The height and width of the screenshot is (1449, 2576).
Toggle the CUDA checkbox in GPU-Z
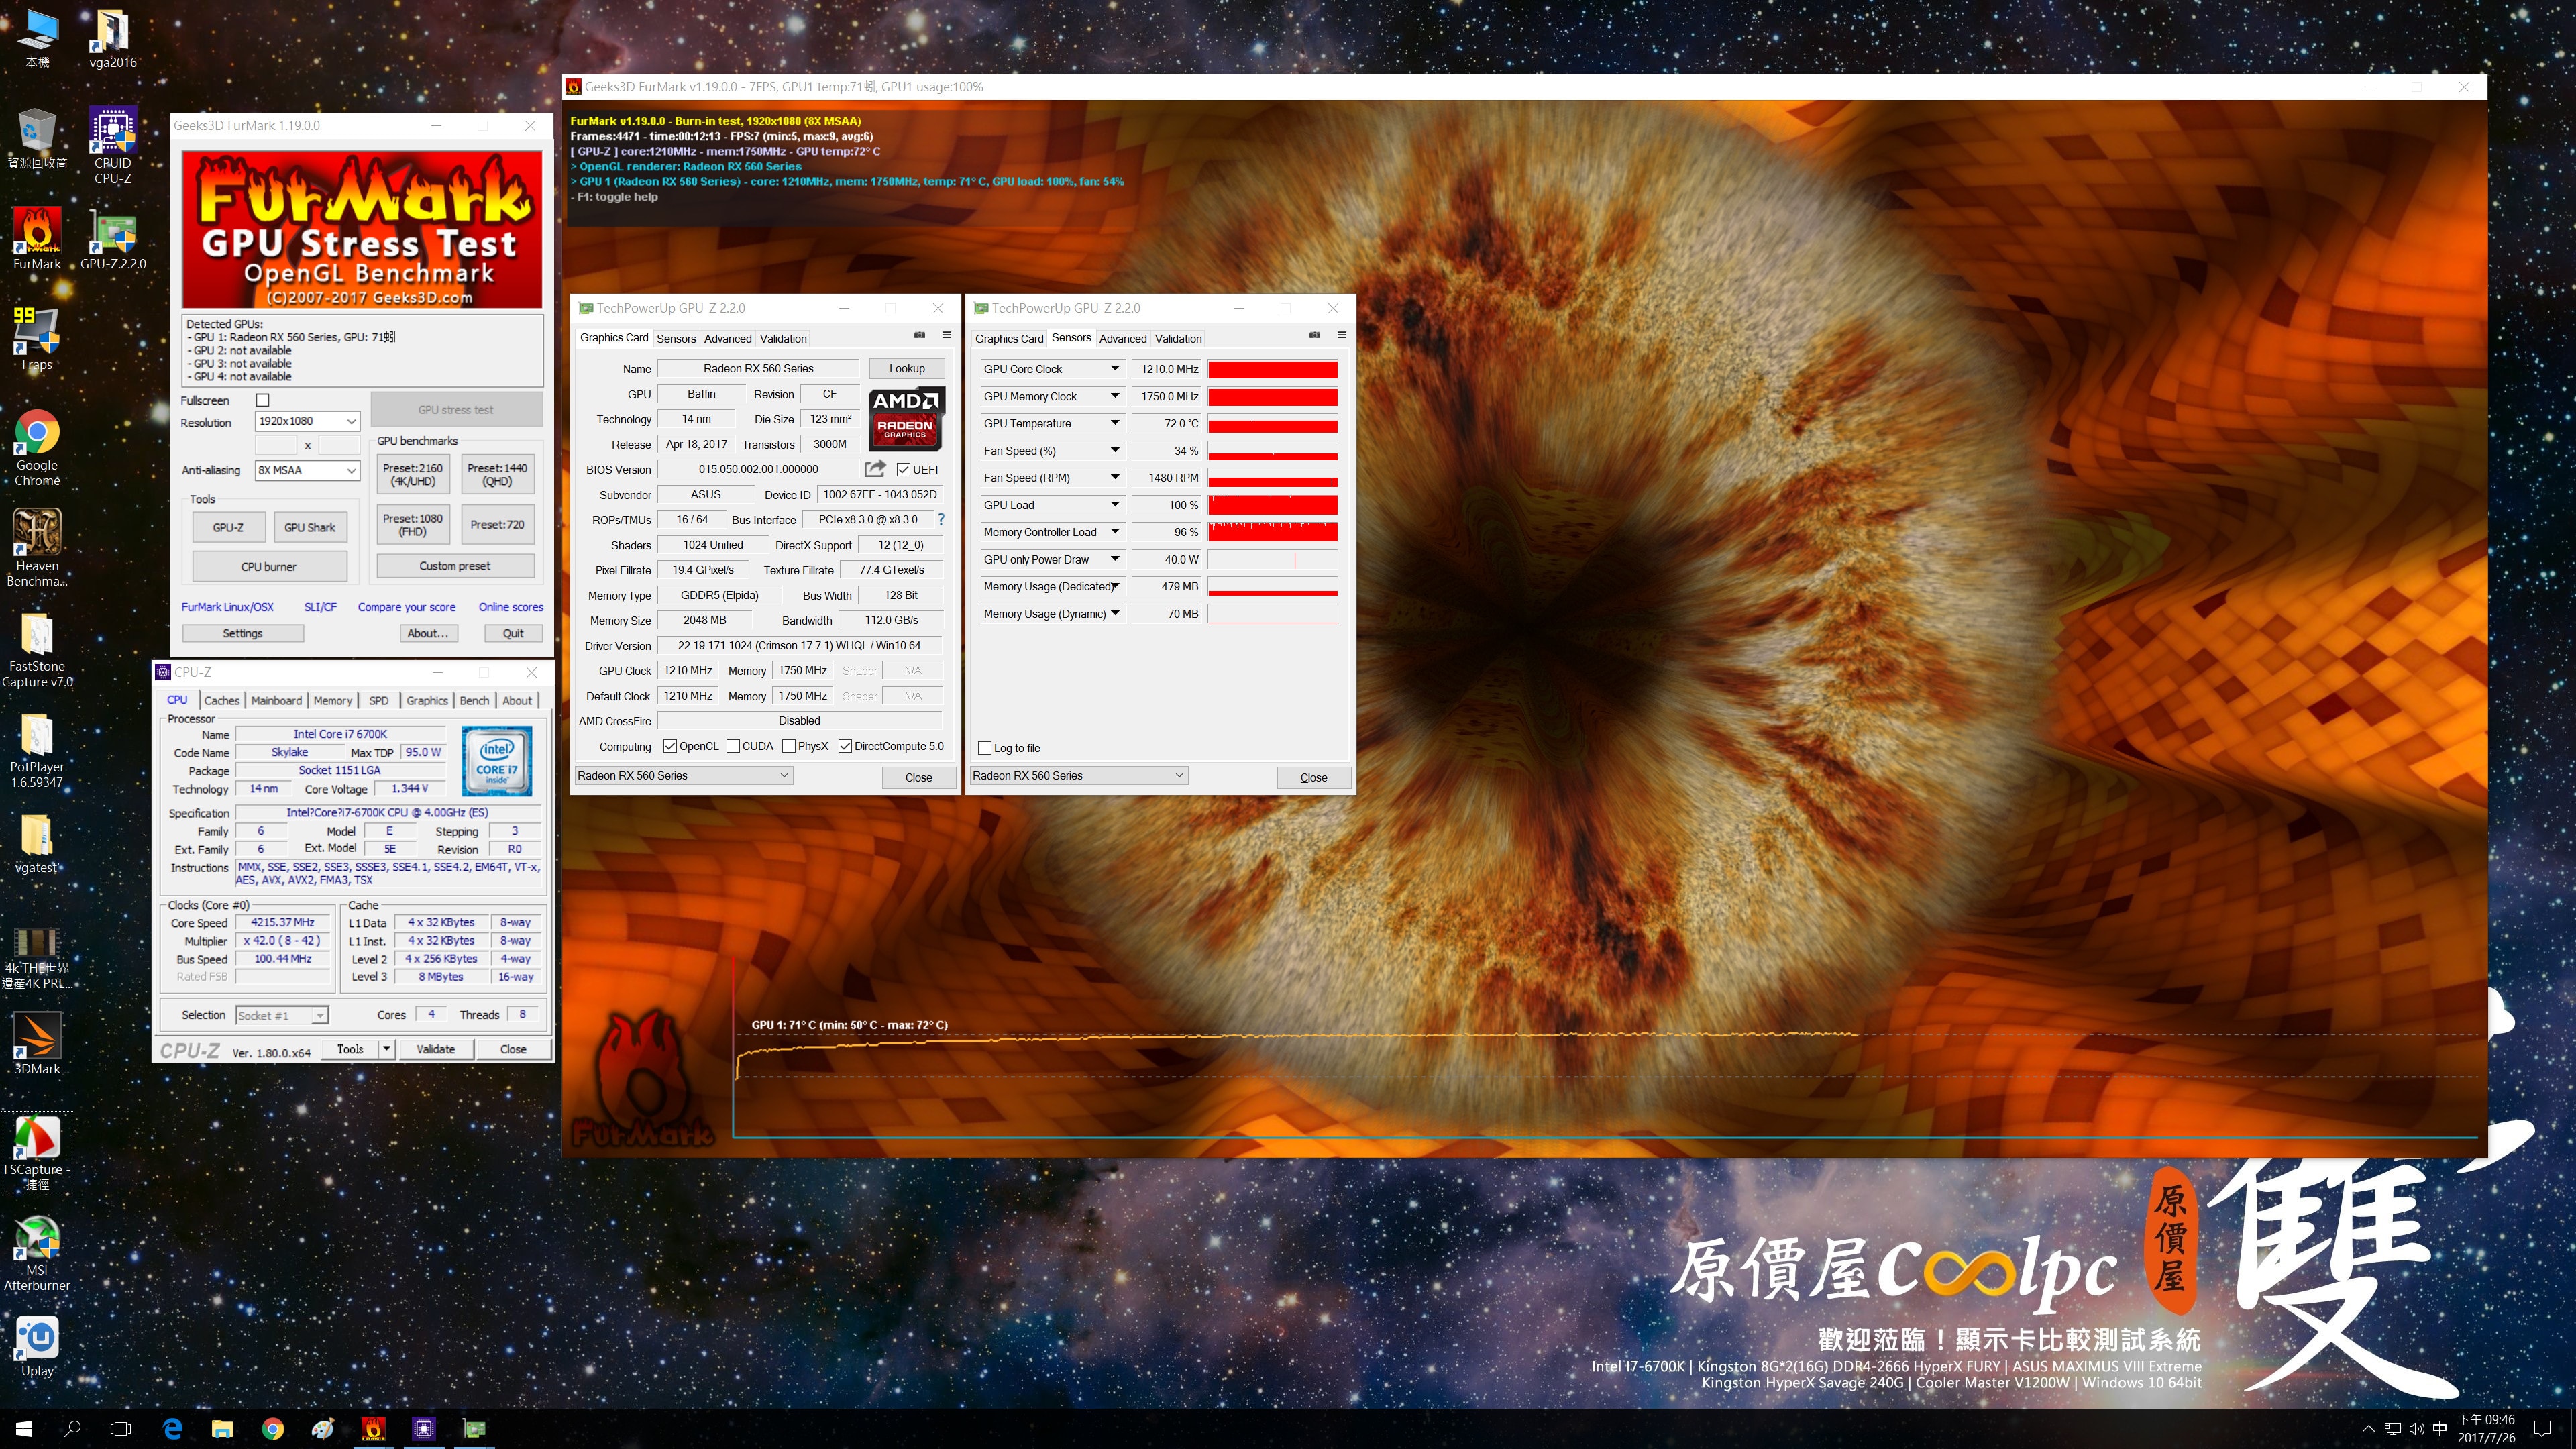coord(733,746)
